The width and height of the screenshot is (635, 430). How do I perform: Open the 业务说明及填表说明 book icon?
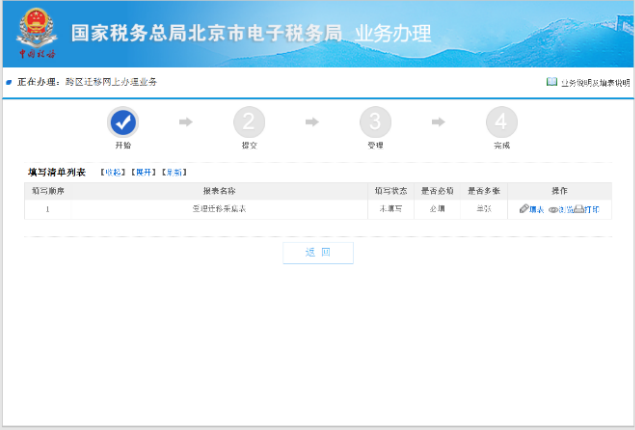point(552,82)
